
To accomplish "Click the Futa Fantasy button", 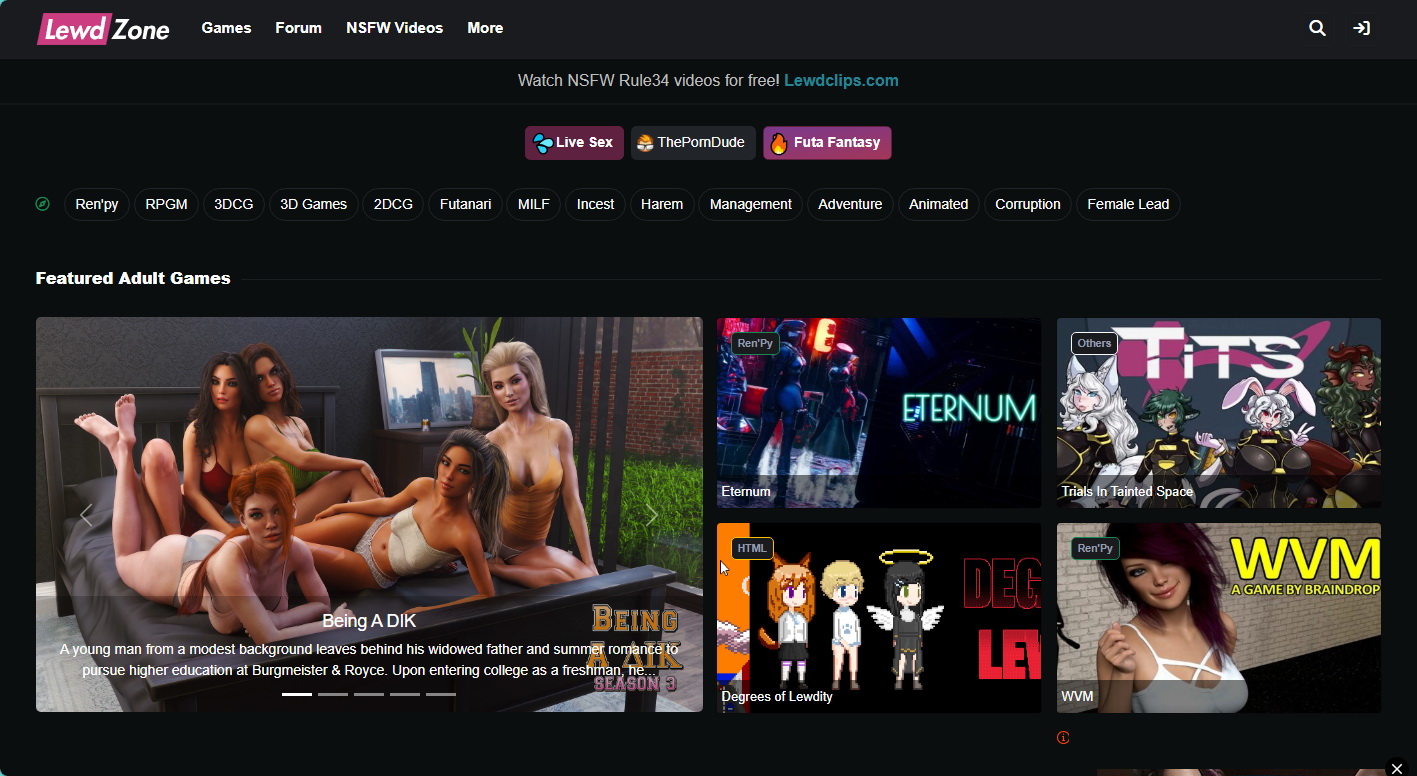I will click(x=827, y=143).
